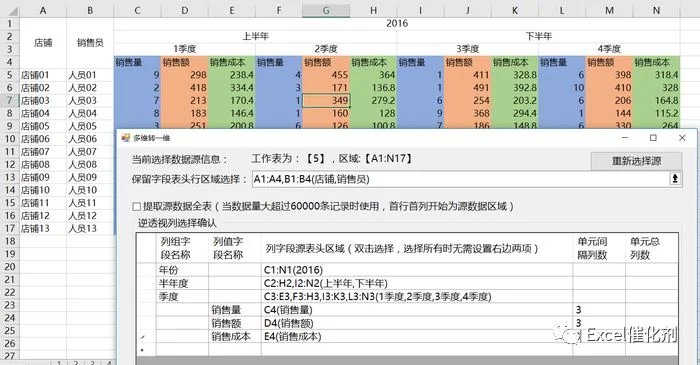Click the dialog's app icon in title bar
The height and width of the screenshot is (365, 700).
126,138
